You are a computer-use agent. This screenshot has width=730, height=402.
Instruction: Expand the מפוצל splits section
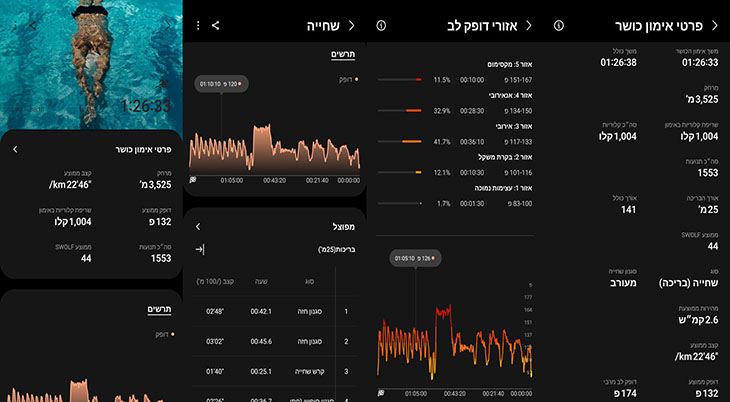pyautogui.click(x=198, y=226)
